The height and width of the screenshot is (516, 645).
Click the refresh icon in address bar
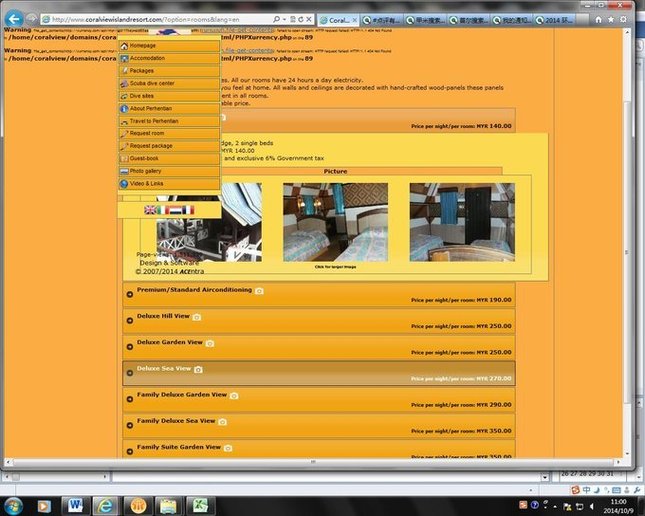(x=301, y=19)
